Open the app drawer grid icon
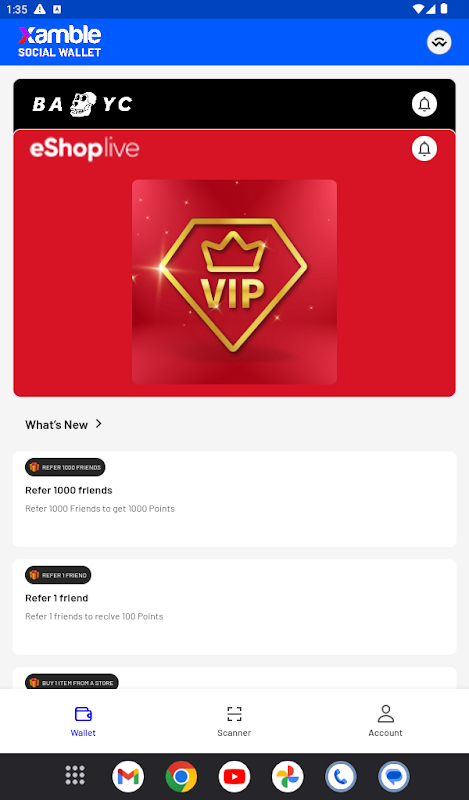469x800 pixels. pos(75,776)
